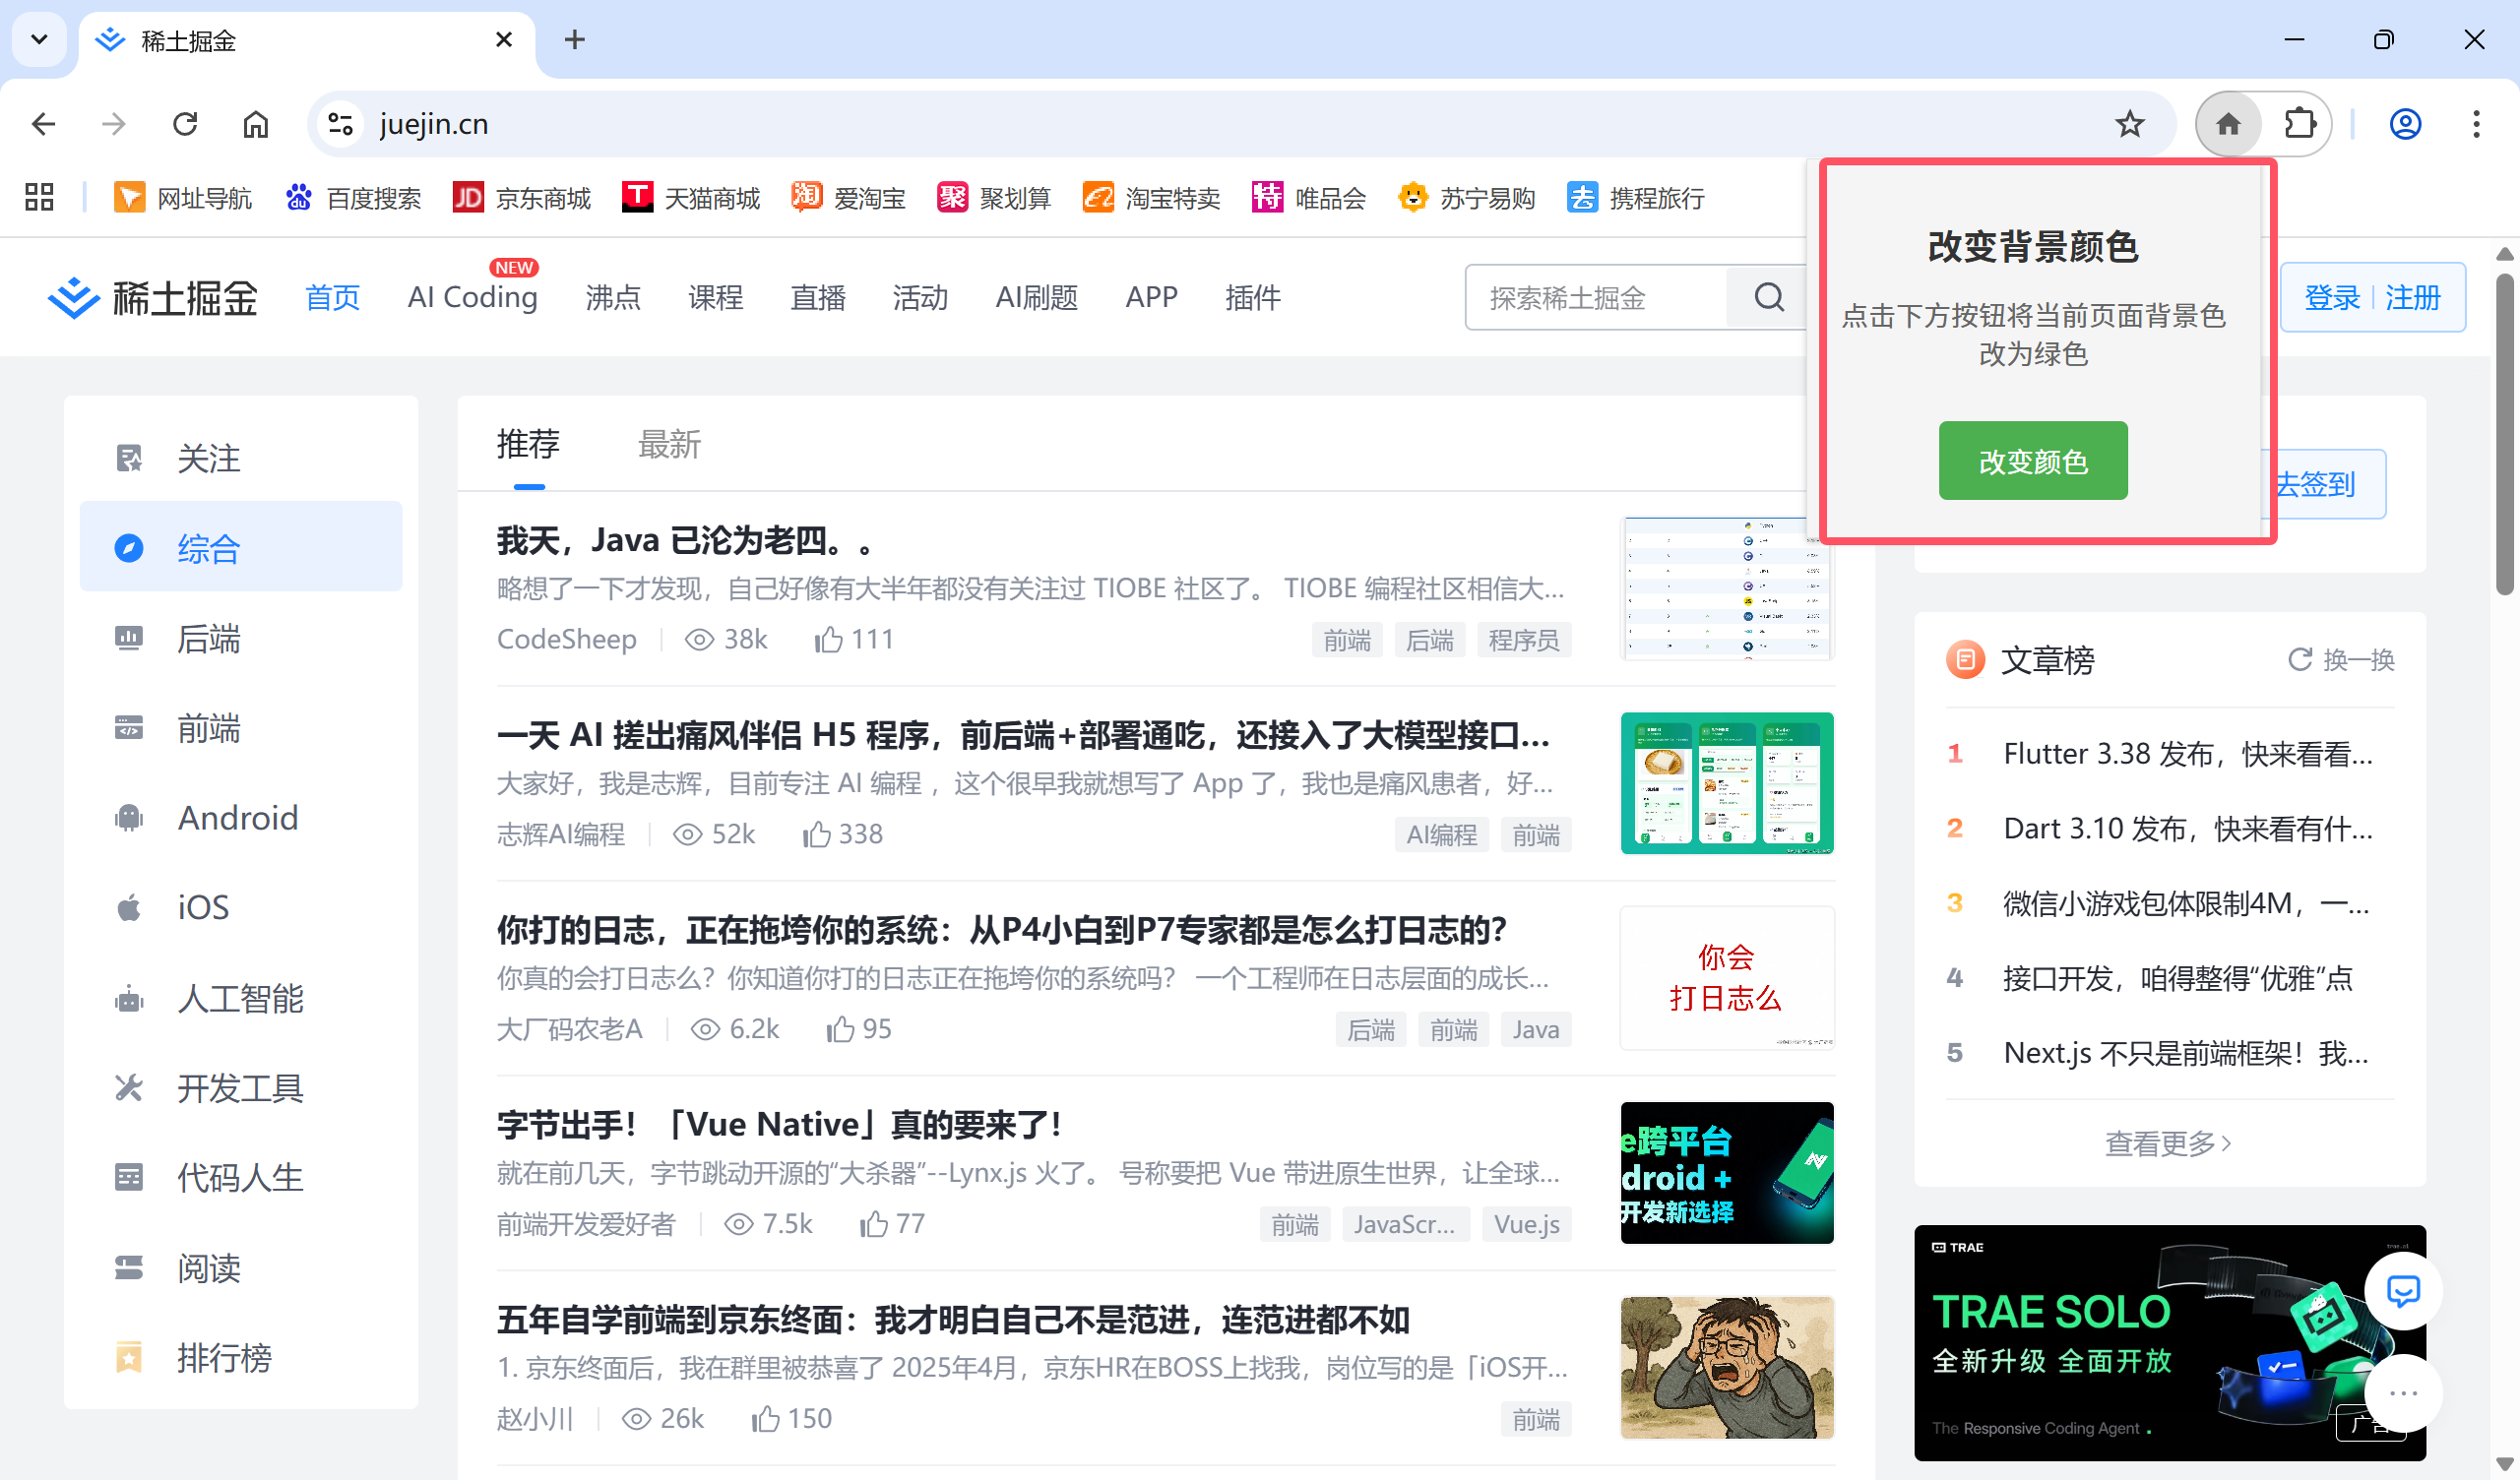Click the search magnifier icon
The height and width of the screenshot is (1480, 2520).
(1768, 297)
